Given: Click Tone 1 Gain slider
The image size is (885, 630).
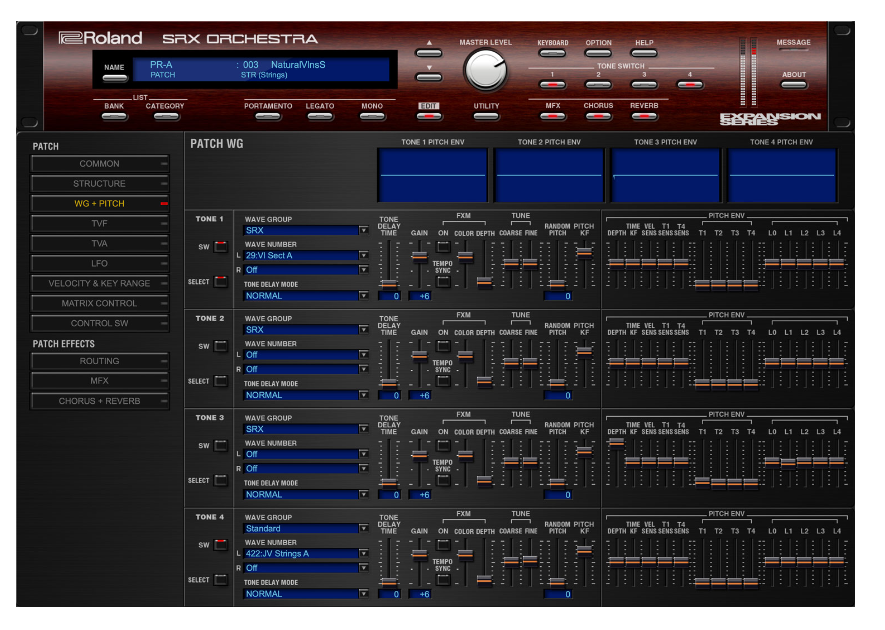Looking at the screenshot, I should [x=419, y=257].
